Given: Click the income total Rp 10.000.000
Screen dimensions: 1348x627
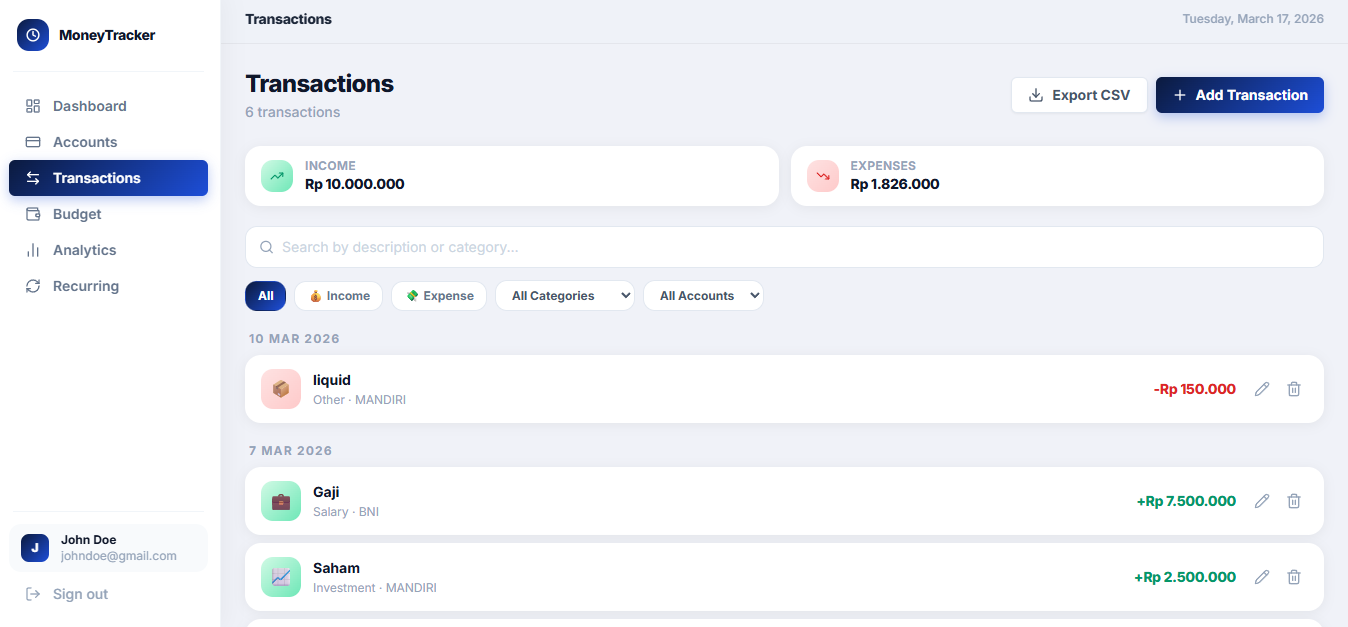Looking at the screenshot, I should point(355,184).
